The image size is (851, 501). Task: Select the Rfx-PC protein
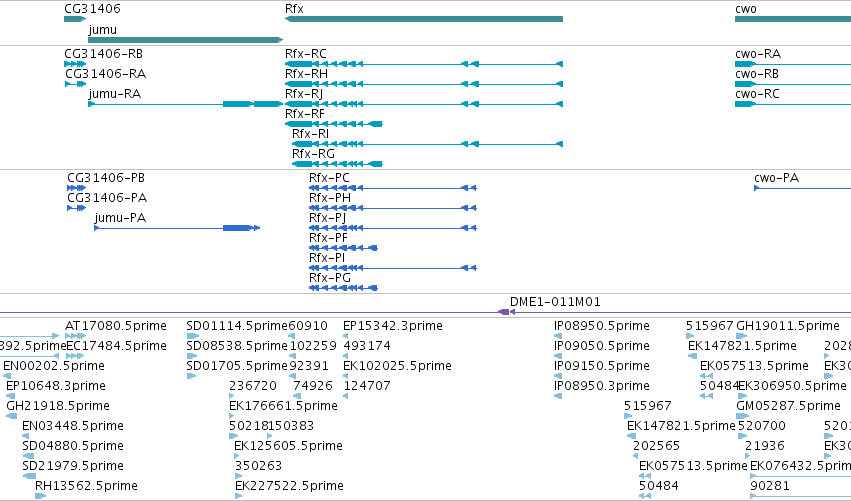click(392, 188)
